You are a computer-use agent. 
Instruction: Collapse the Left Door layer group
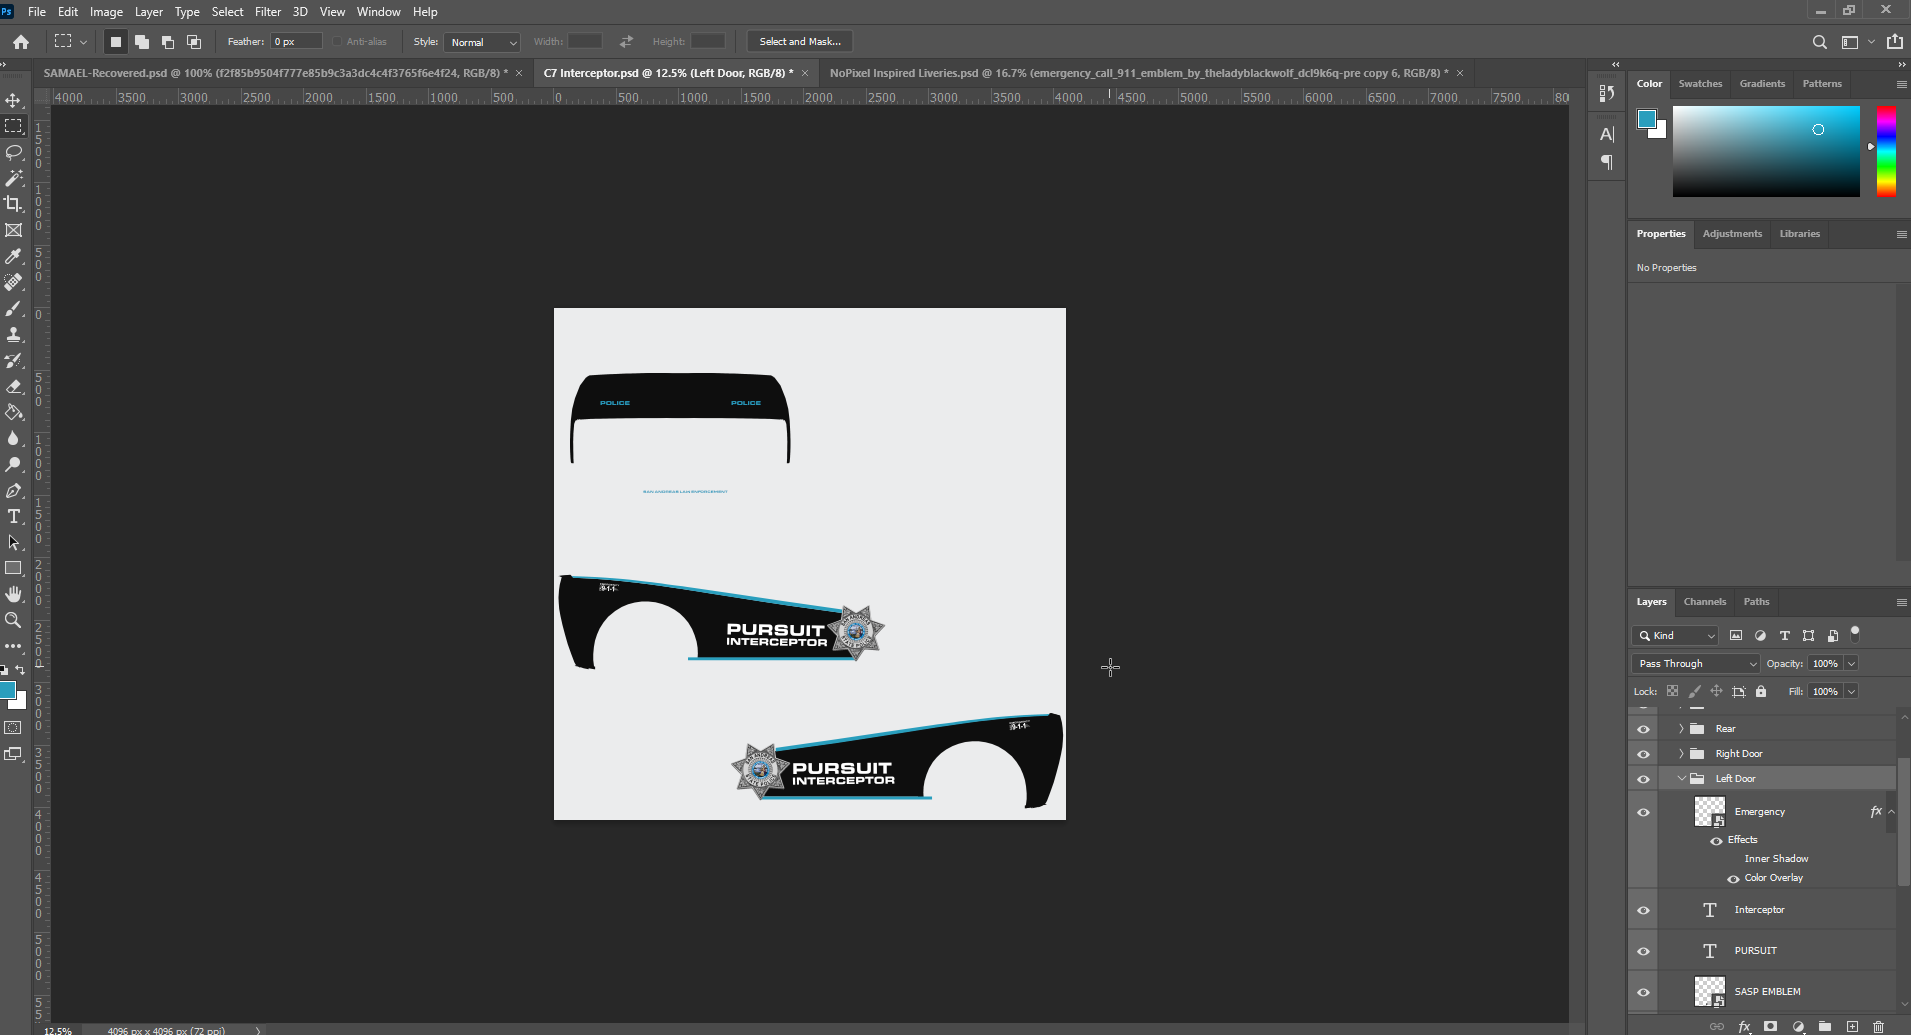[x=1681, y=778]
